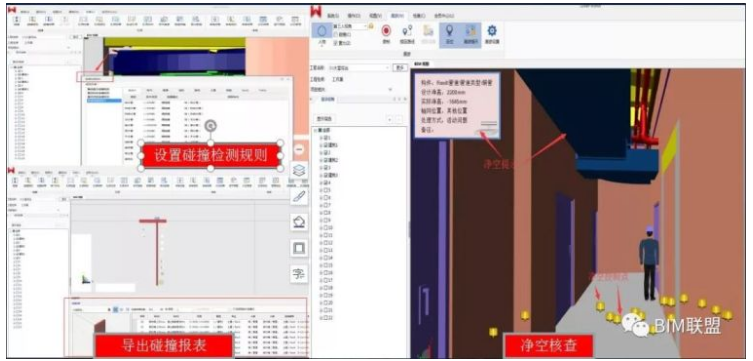Viewport: 753px width, 361px height.
Task: Open the 第三人视角 view-angle dropdown
Action: point(350,26)
